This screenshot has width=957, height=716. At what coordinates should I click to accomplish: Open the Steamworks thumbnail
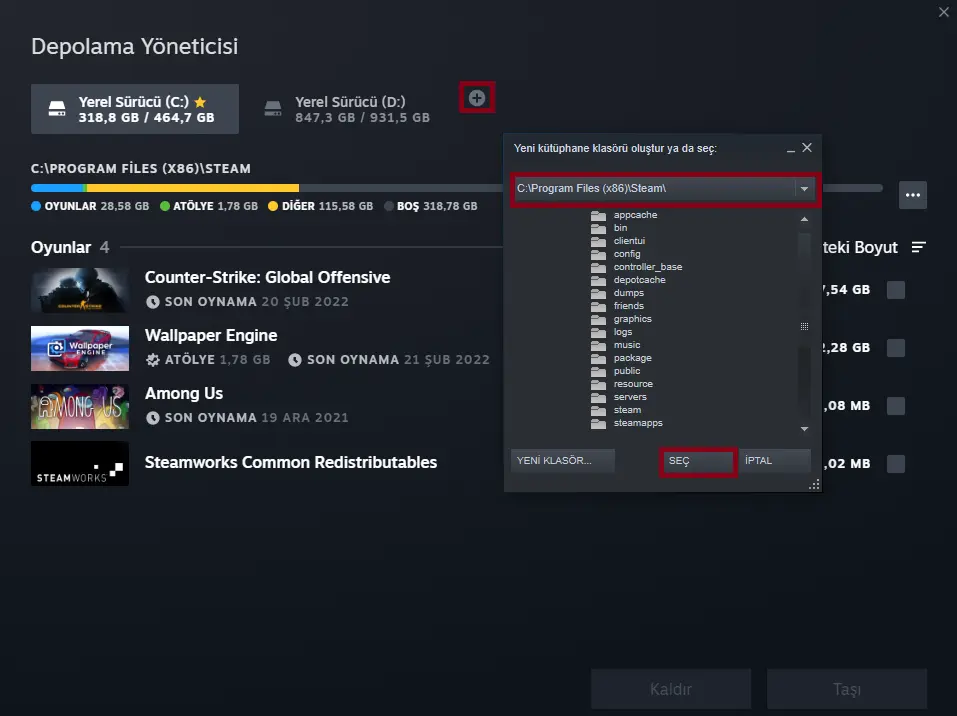80,464
